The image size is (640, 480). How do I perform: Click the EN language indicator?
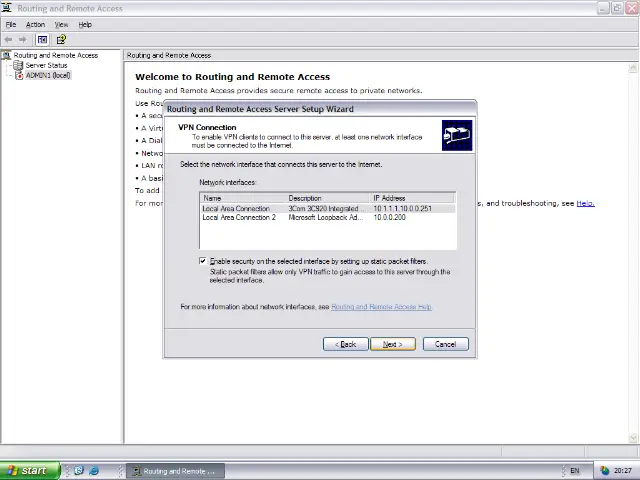(x=575, y=471)
